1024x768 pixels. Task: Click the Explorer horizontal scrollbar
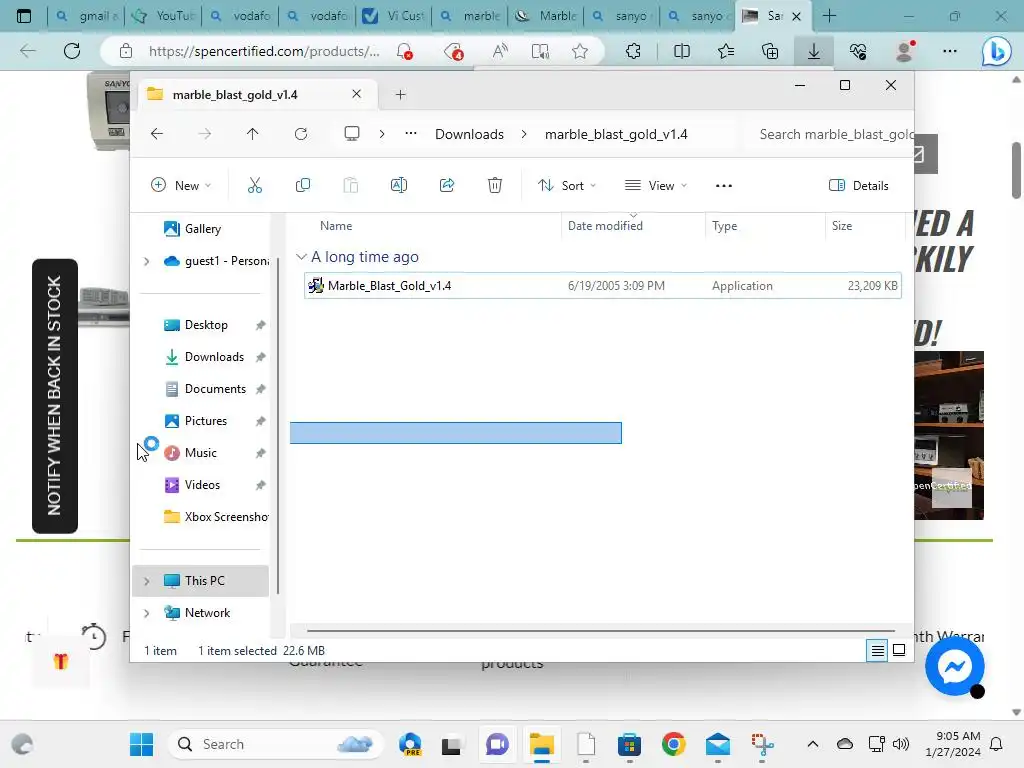click(600, 631)
